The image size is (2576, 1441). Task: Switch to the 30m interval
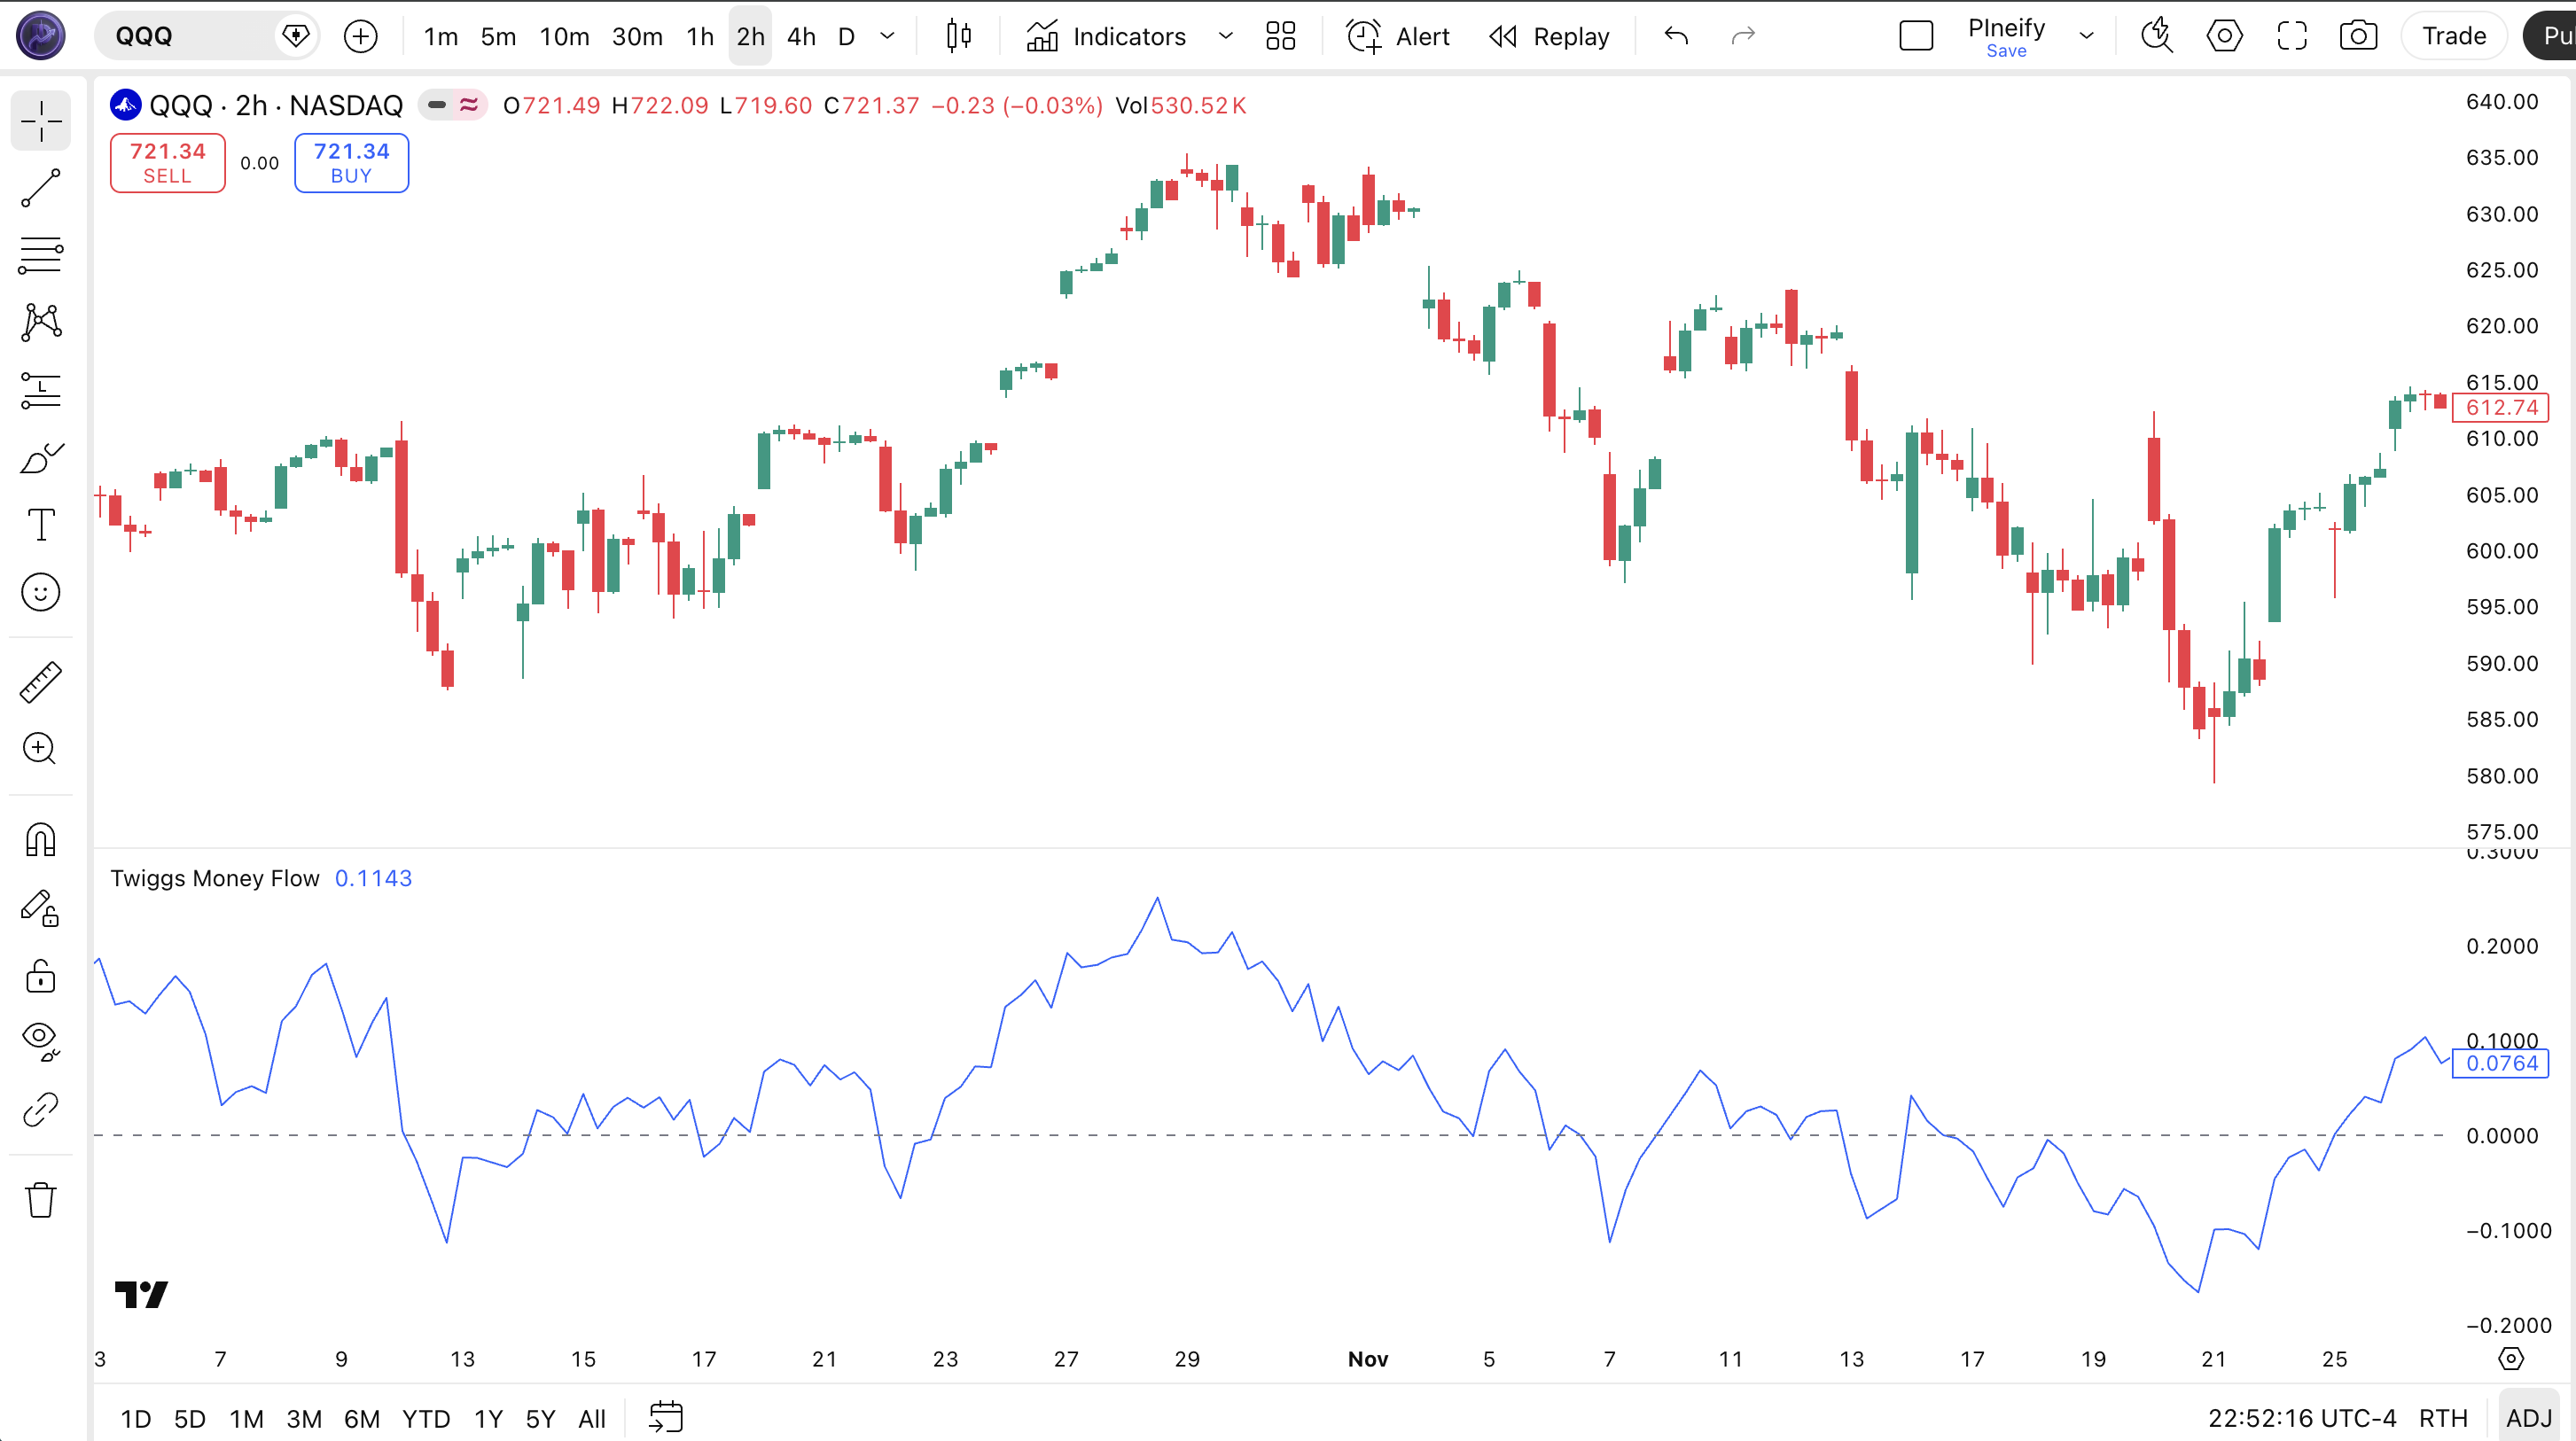pos(637,36)
